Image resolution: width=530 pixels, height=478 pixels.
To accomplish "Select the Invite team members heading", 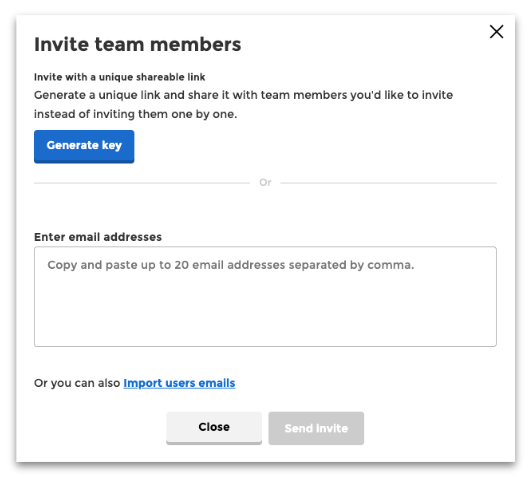I will (138, 44).
